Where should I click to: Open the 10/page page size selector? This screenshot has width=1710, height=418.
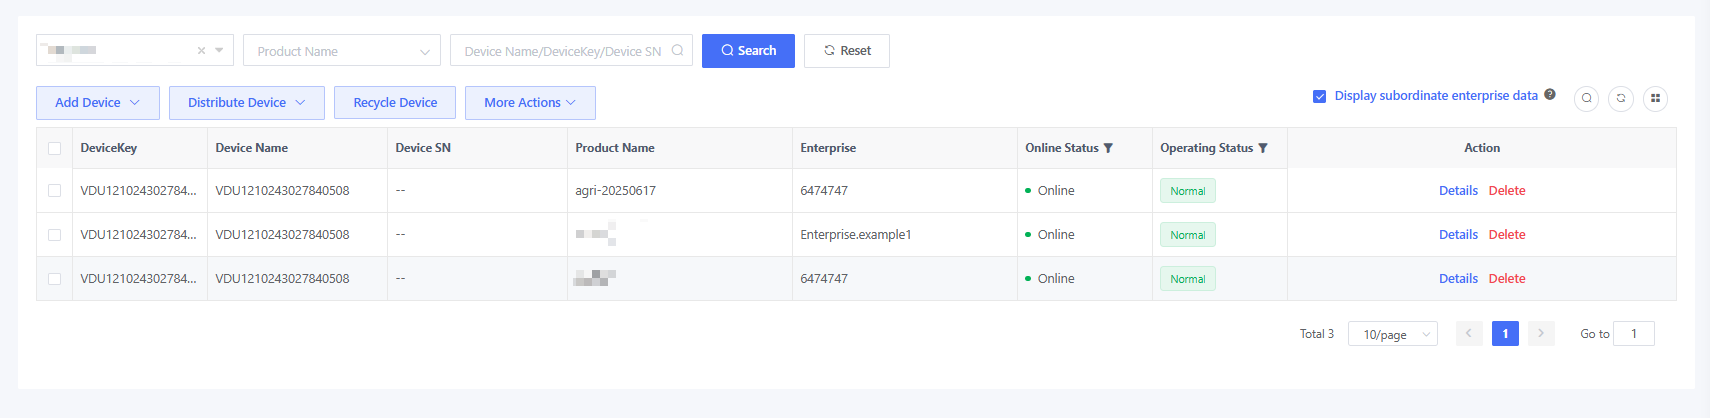[x=1392, y=334]
